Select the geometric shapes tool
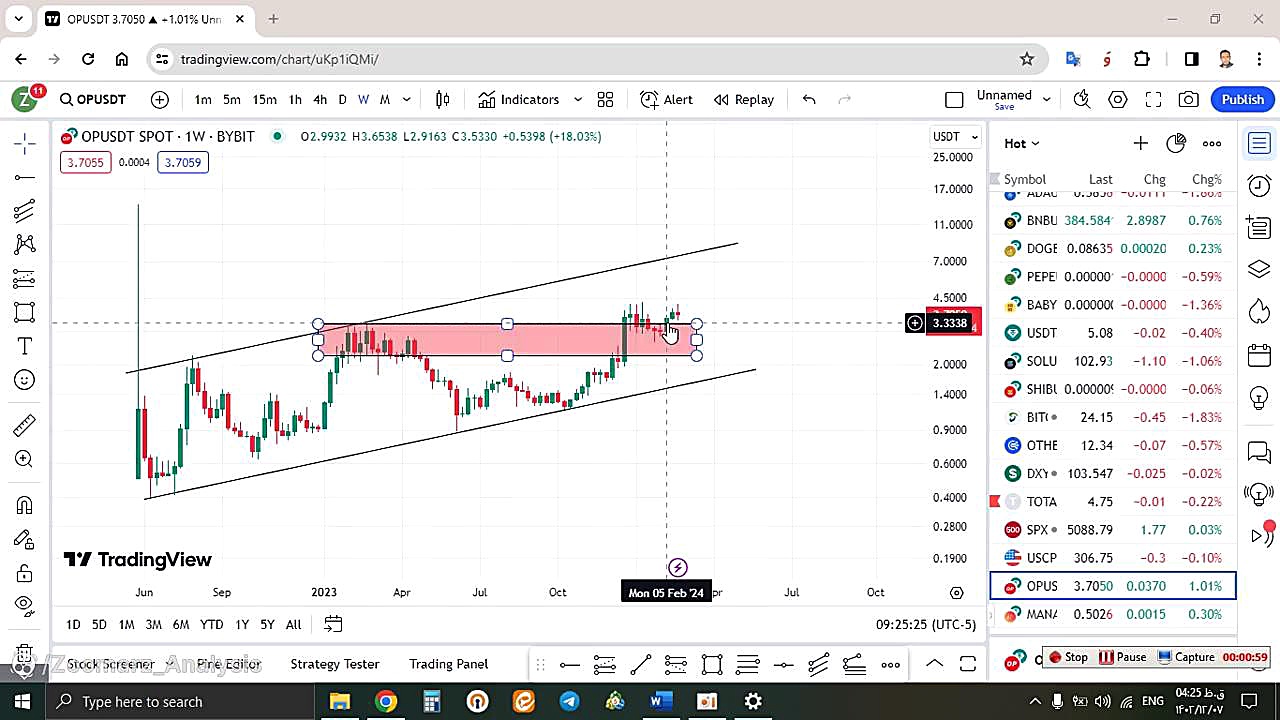 coord(25,312)
